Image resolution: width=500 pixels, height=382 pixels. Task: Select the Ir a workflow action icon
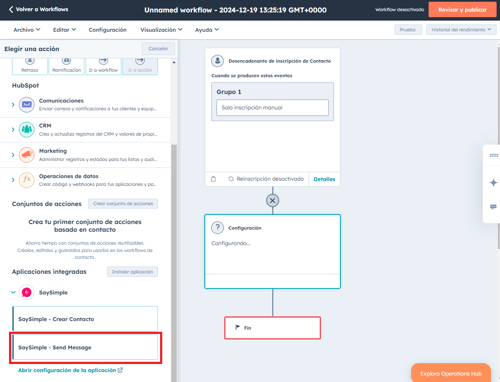pyautogui.click(x=103, y=61)
